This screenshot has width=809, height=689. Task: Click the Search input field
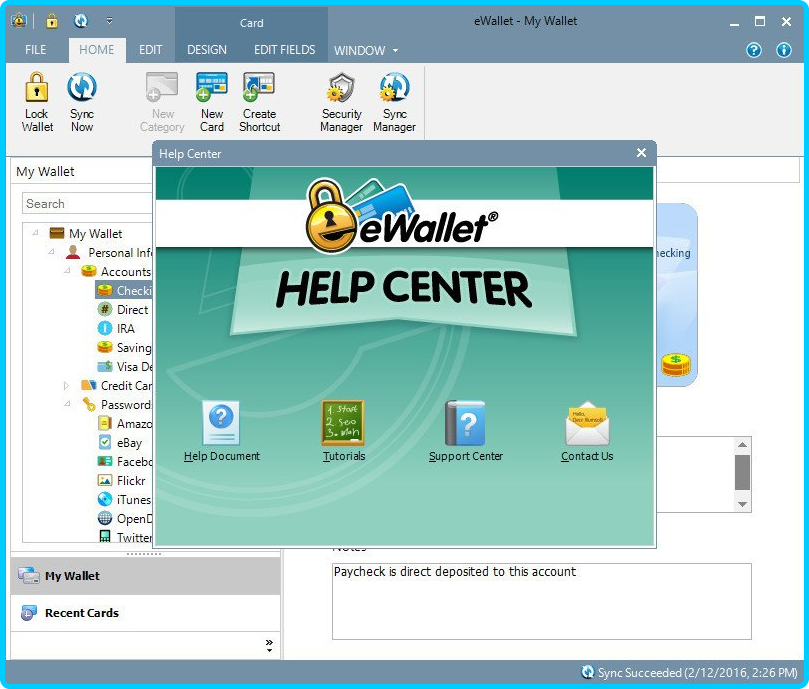tap(87, 203)
